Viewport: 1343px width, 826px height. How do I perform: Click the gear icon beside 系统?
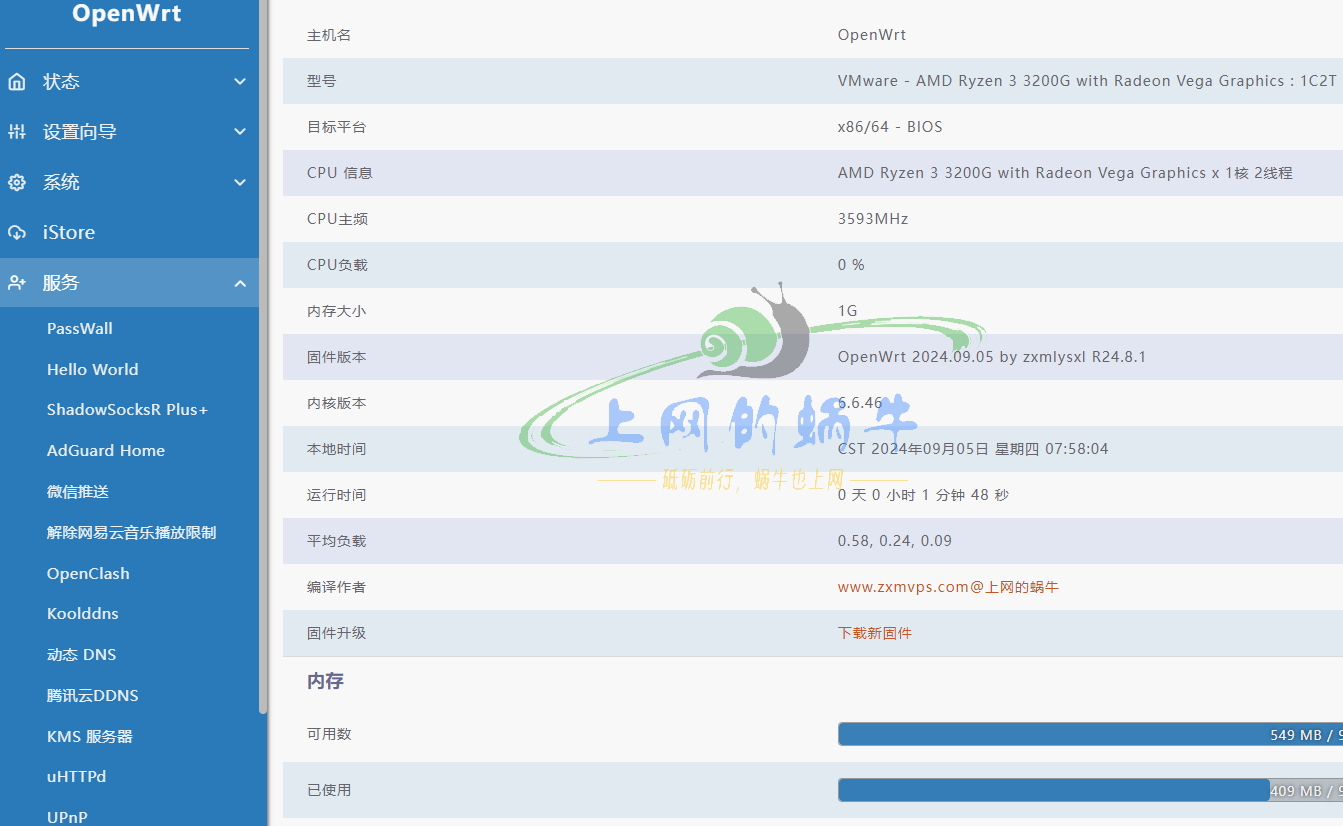pyautogui.click(x=17, y=183)
